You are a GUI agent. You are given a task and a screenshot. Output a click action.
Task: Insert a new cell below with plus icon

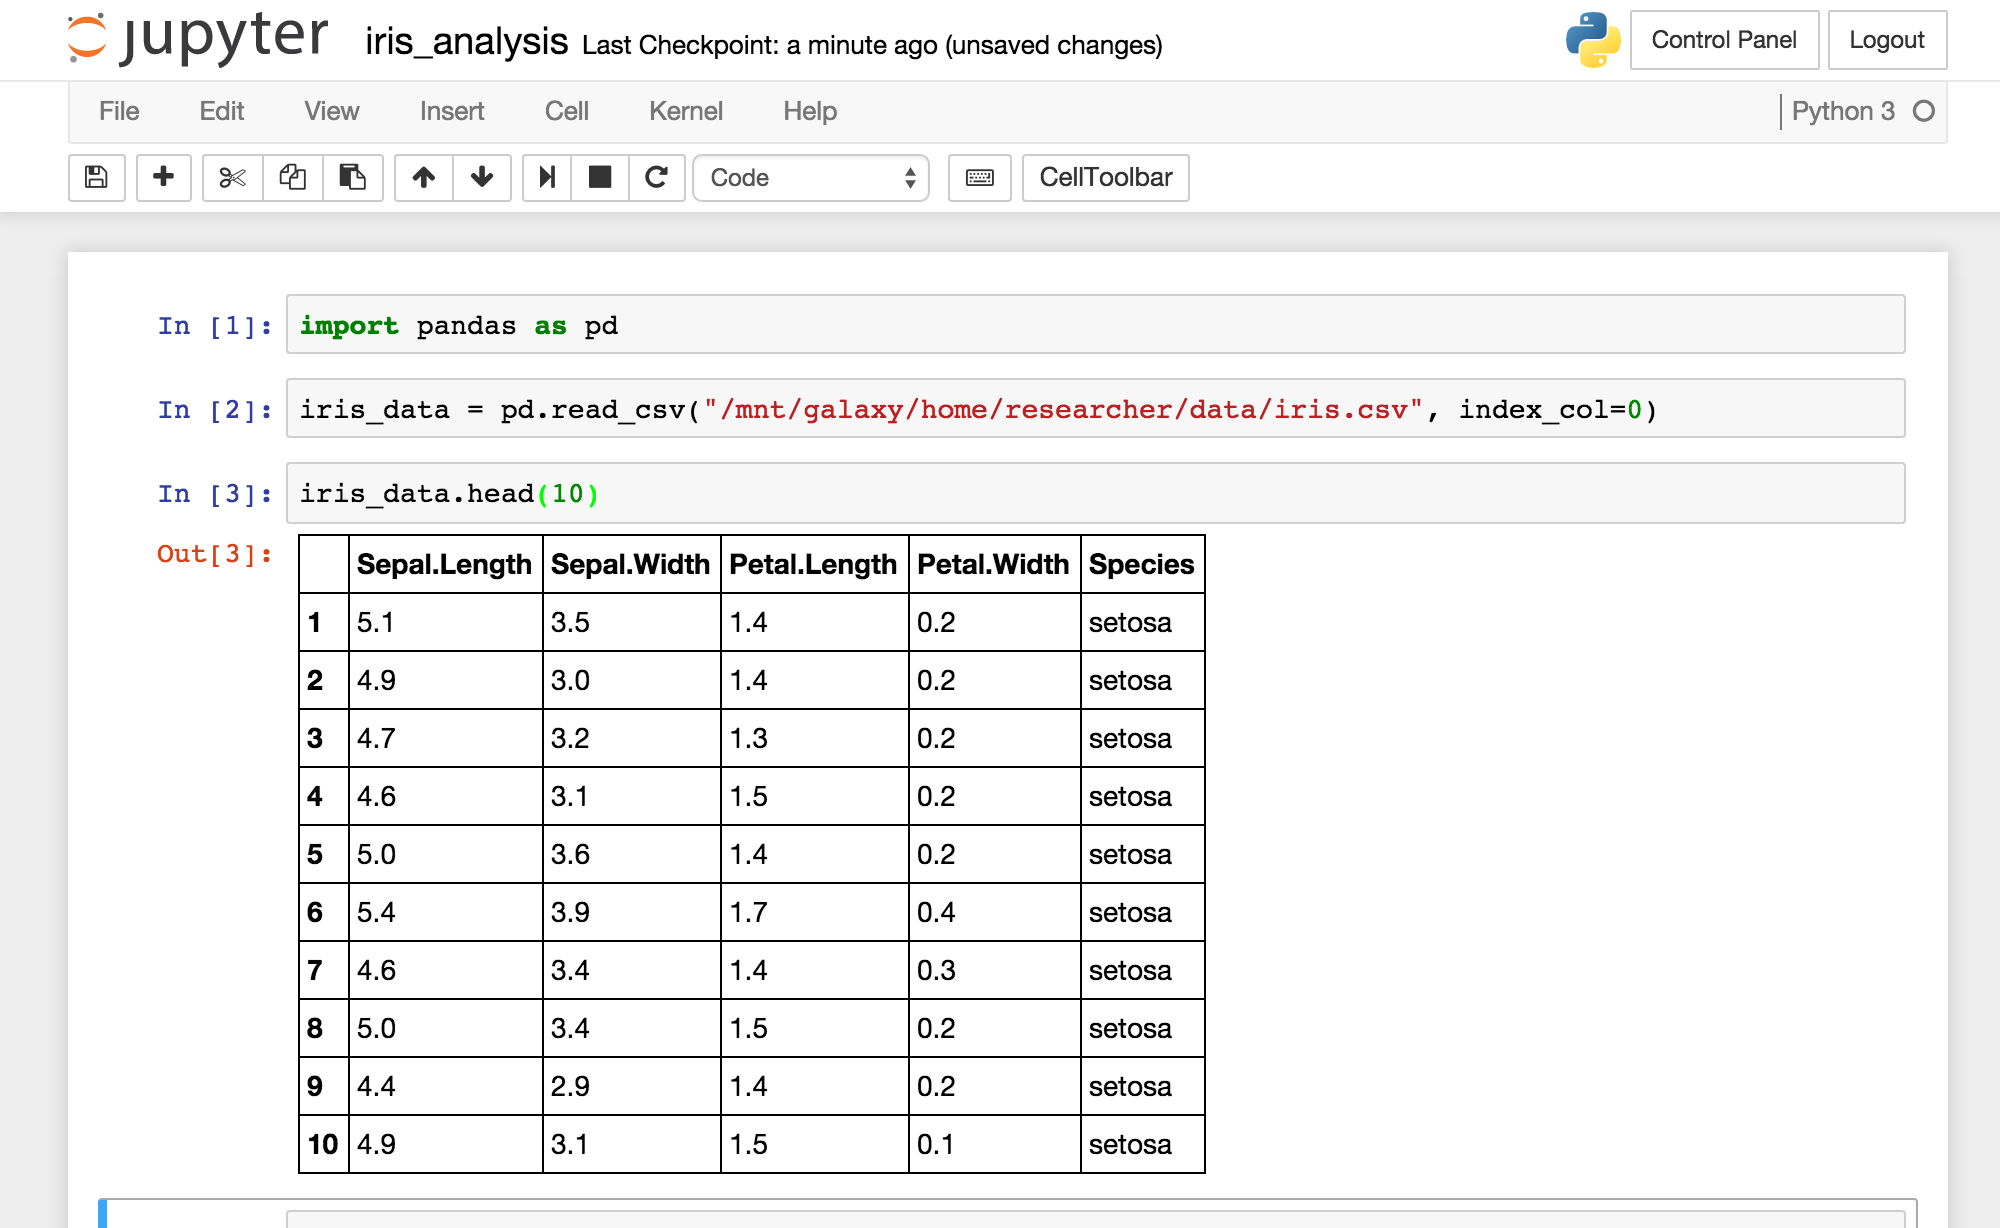(163, 178)
